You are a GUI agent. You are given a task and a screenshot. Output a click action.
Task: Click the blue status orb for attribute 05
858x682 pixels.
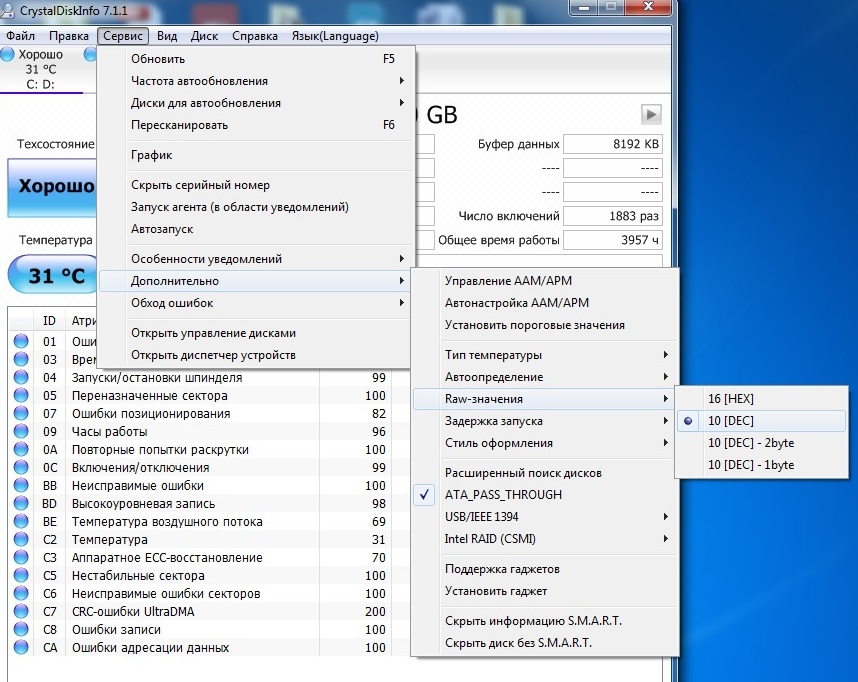click(x=20, y=396)
